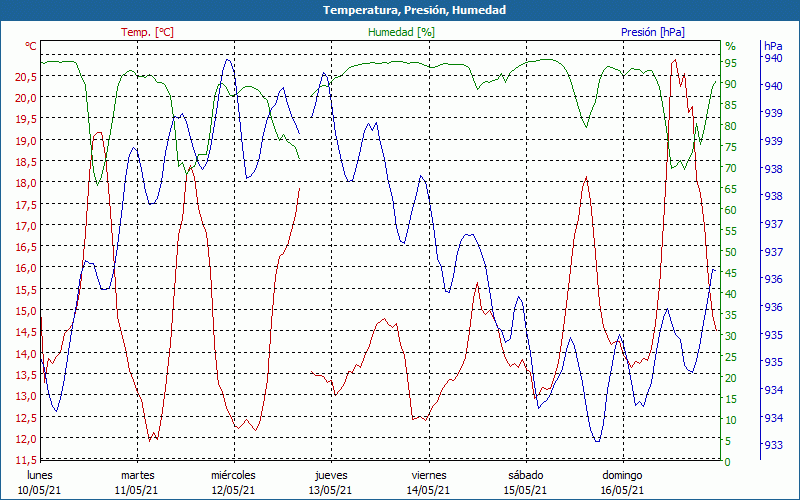Click the green '50' humidity axis value
The width and height of the screenshot is (800, 500).
(x=731, y=252)
